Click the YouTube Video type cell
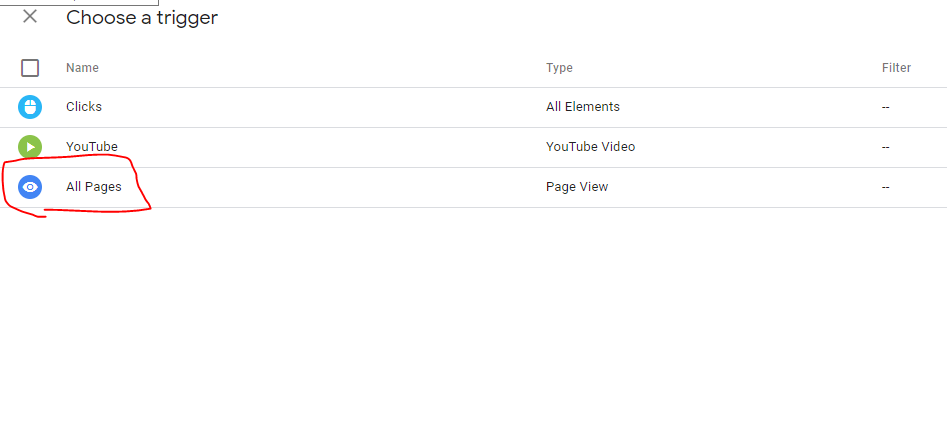The width and height of the screenshot is (947, 429). click(590, 147)
